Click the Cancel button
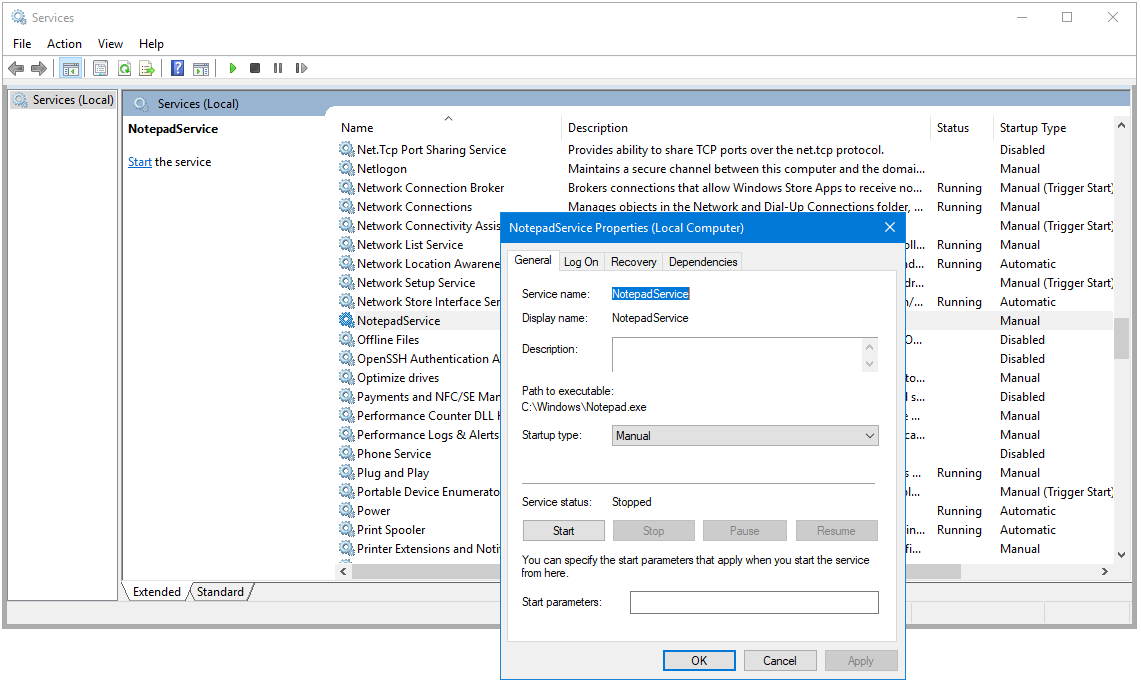 click(779, 660)
